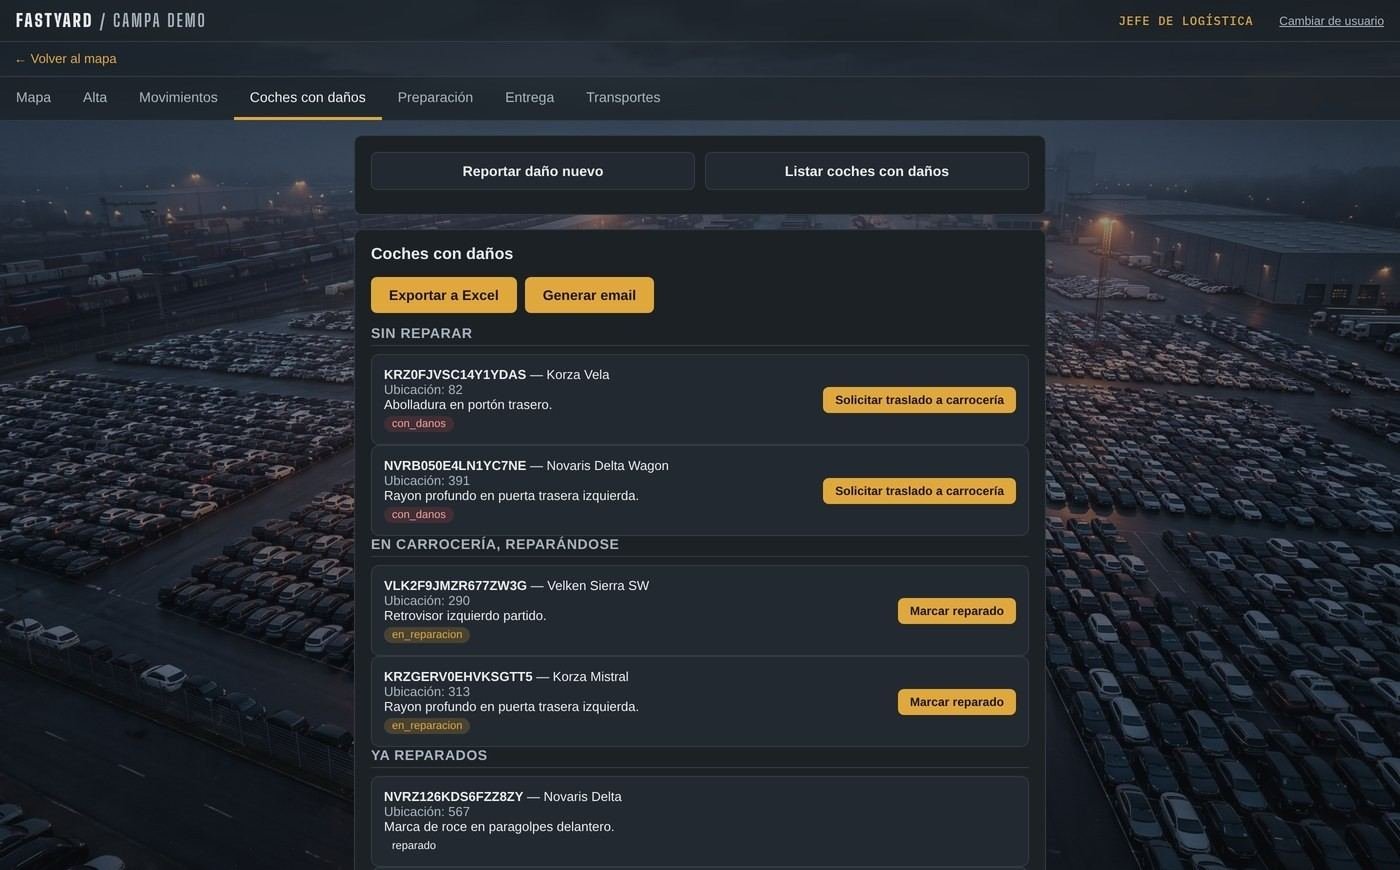
Task: Click Listar coches con daños button
Action: click(x=867, y=171)
